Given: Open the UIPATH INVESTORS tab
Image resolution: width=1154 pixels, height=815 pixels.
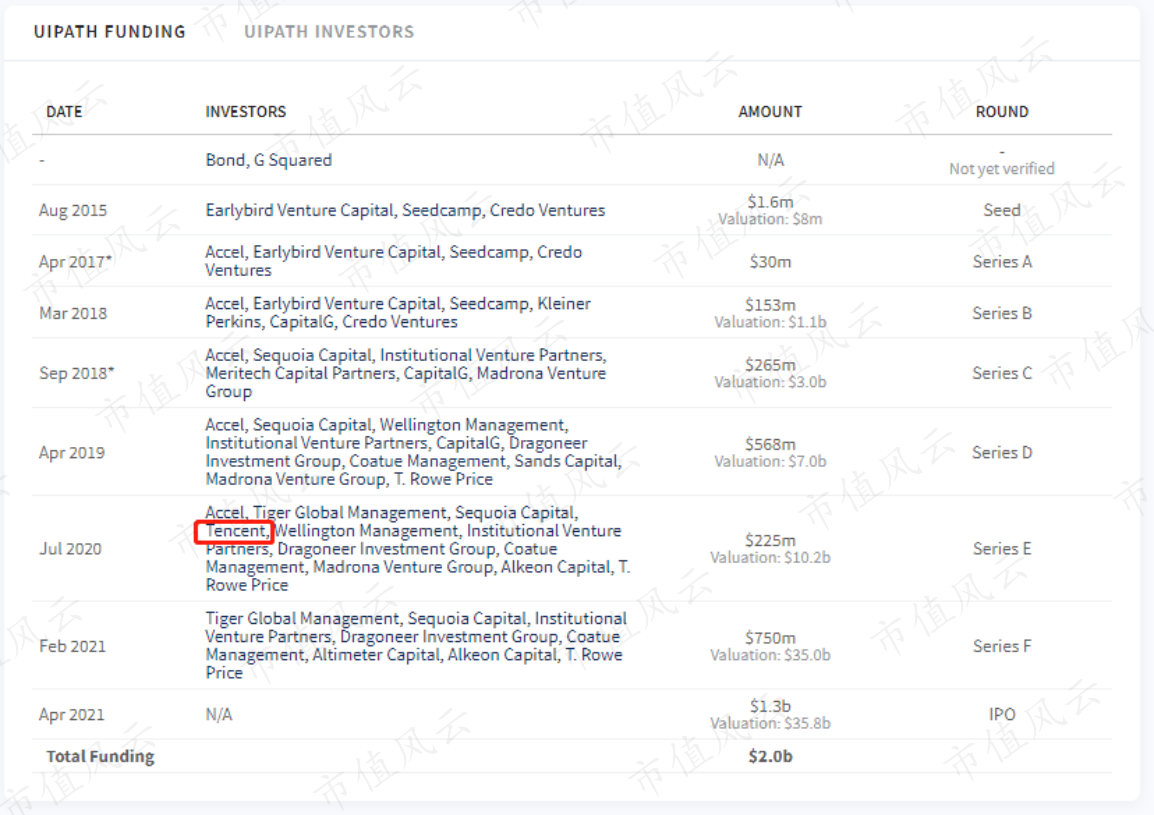Looking at the screenshot, I should tap(329, 32).
